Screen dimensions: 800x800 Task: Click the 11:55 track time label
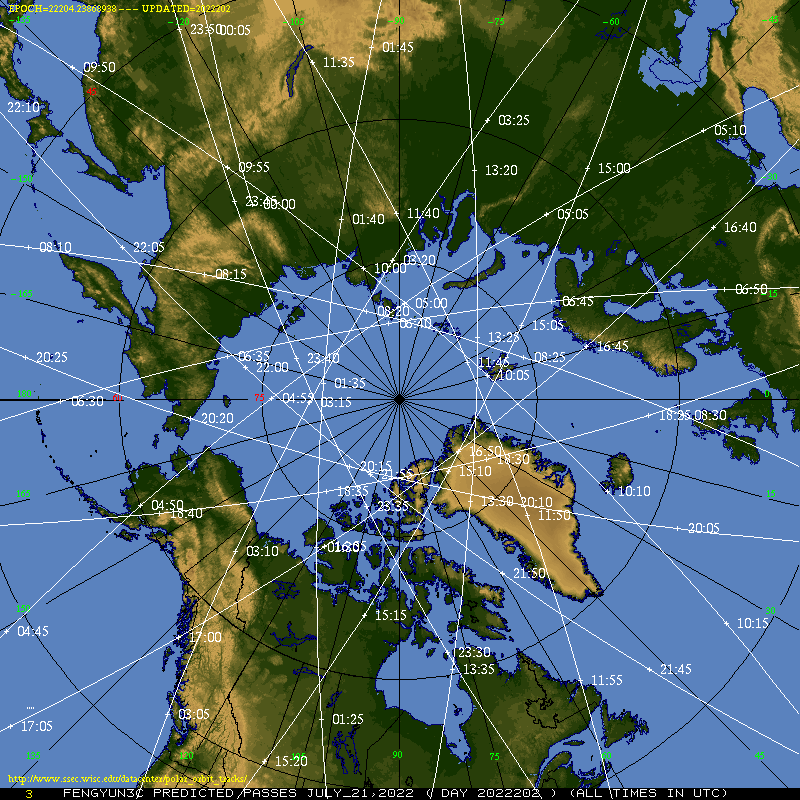pos(606,680)
